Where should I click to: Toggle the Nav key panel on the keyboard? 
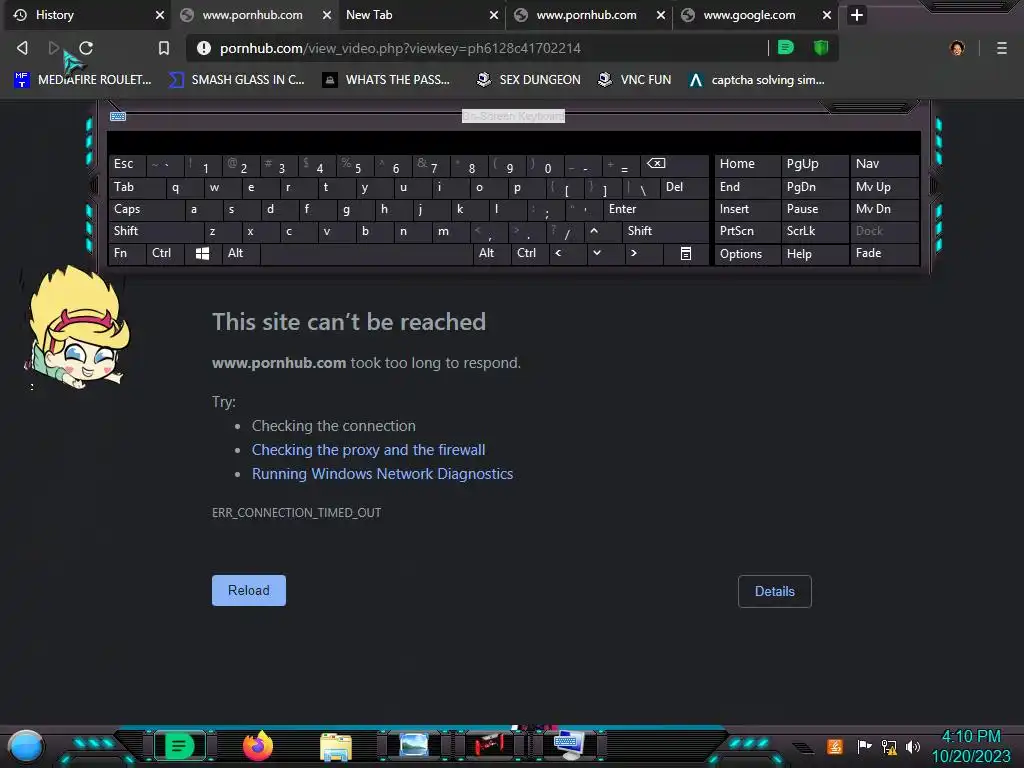885,164
